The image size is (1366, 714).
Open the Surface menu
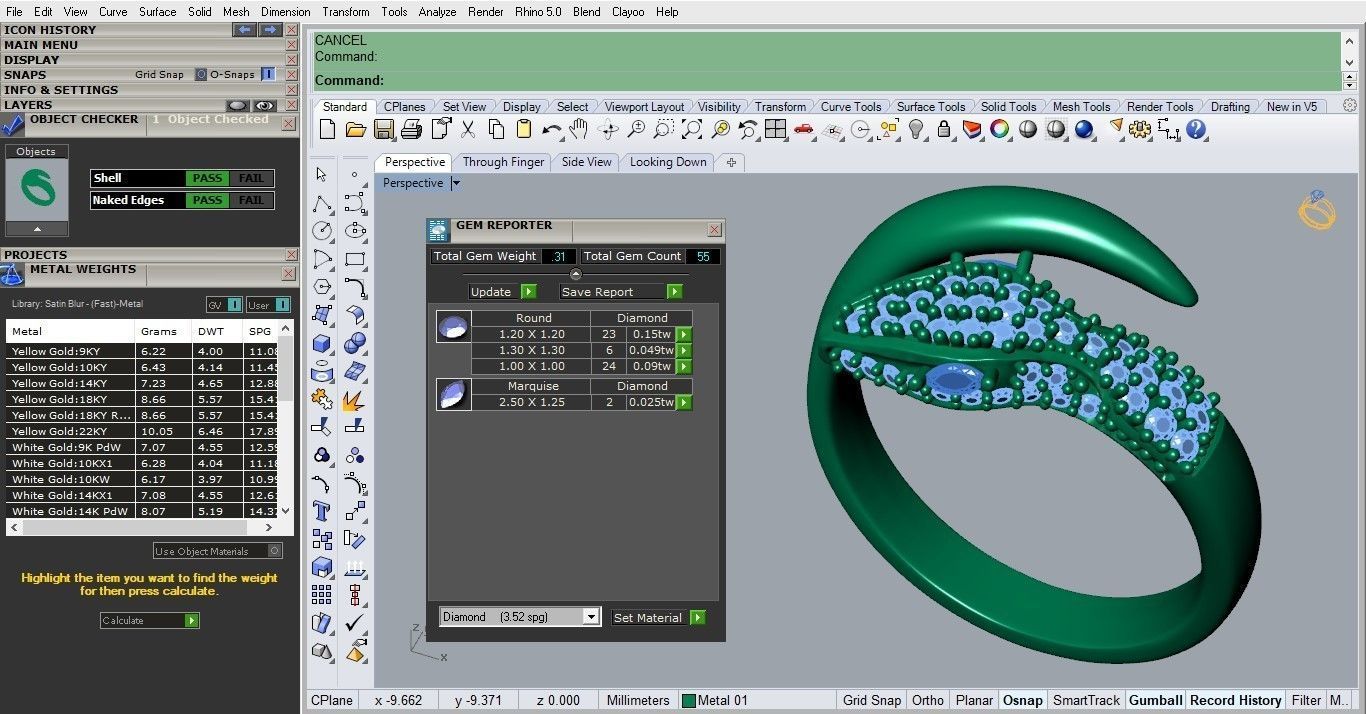coord(158,12)
